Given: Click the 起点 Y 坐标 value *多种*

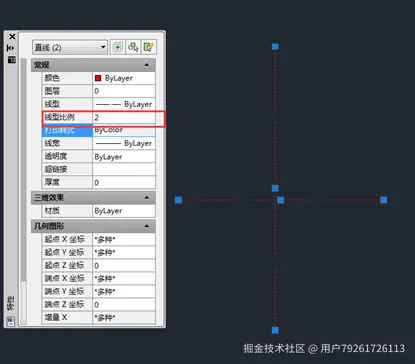Looking at the screenshot, I should click(x=124, y=252).
